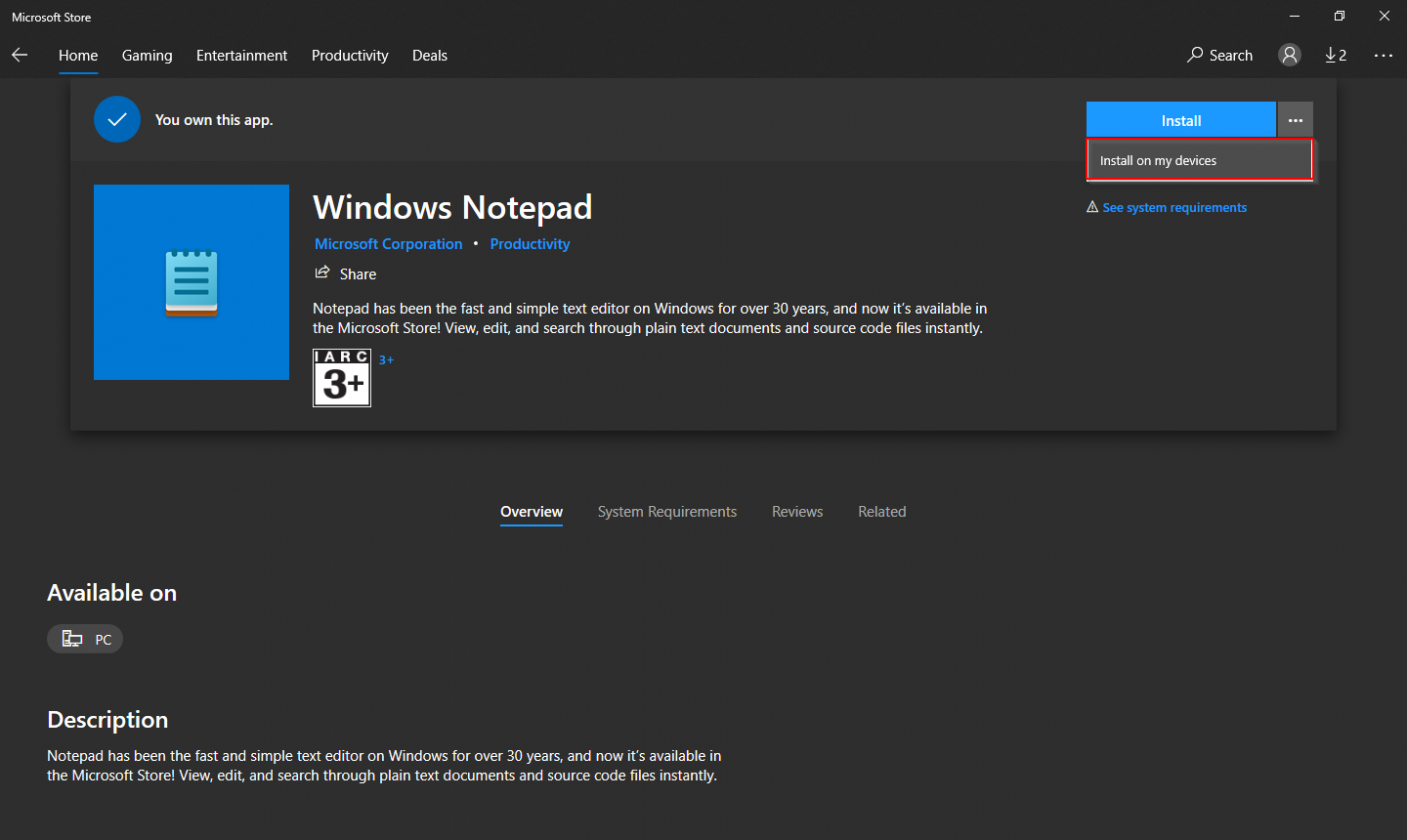The width and height of the screenshot is (1407, 840).
Task: Open the Reviews tab
Action: (x=796, y=511)
